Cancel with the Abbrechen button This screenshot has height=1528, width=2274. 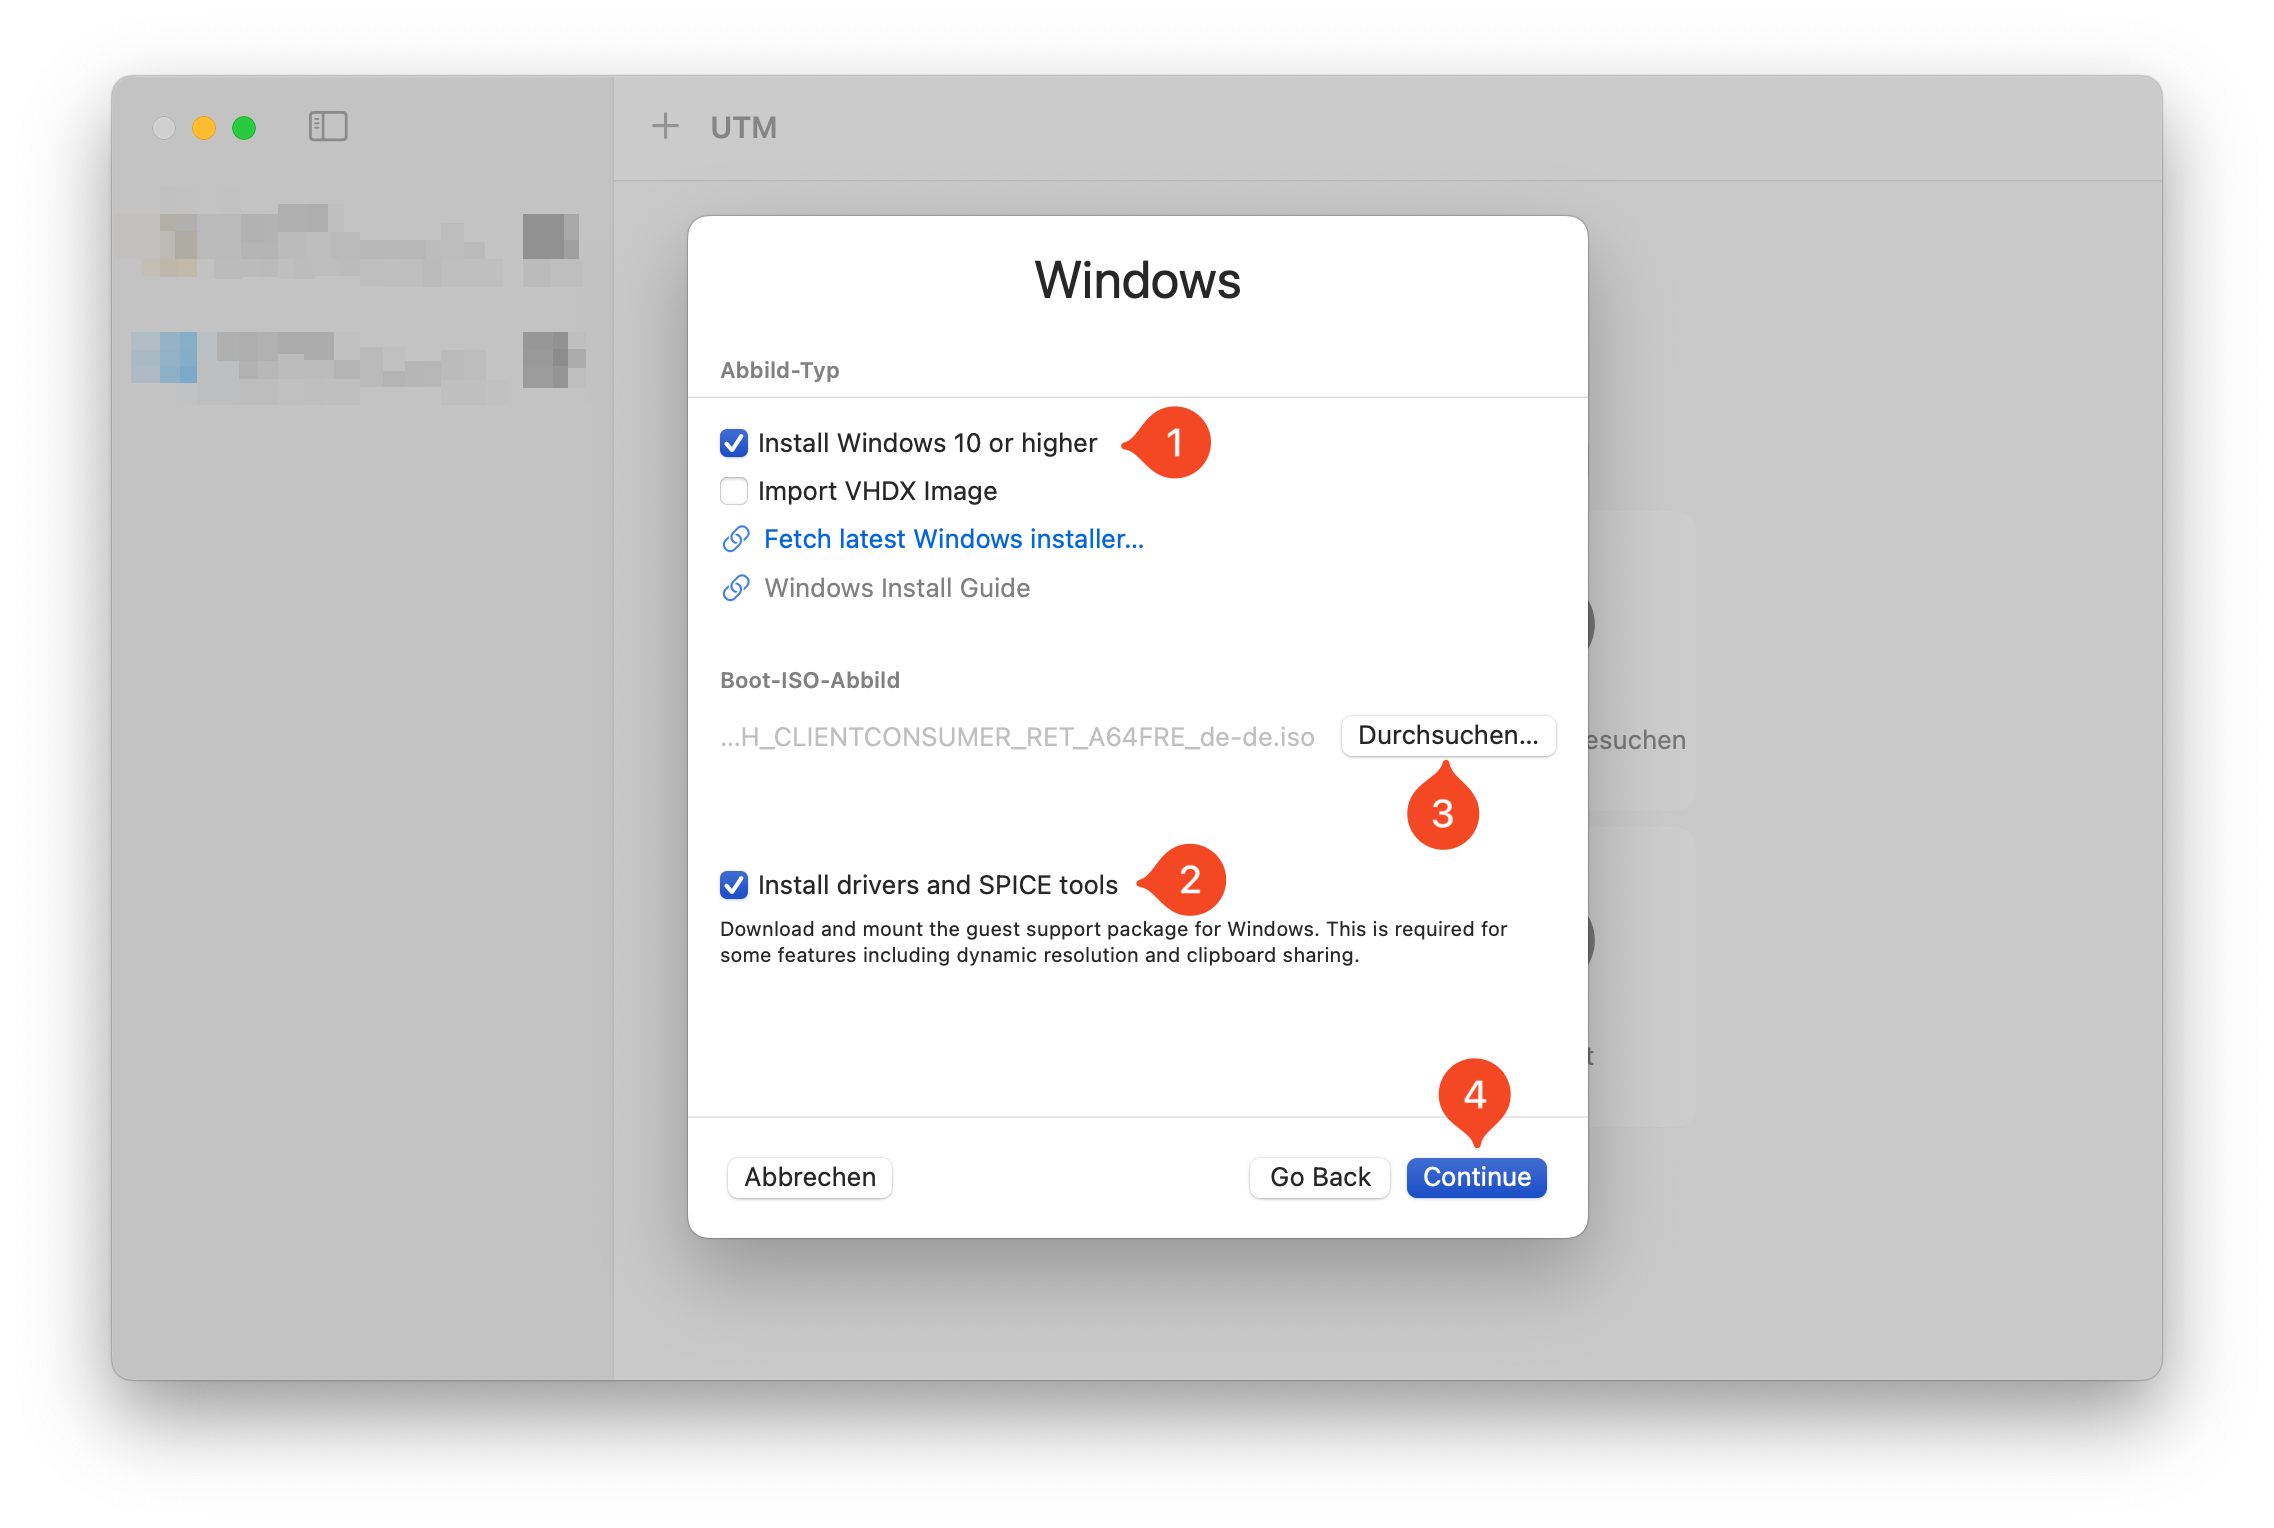coord(809,1177)
